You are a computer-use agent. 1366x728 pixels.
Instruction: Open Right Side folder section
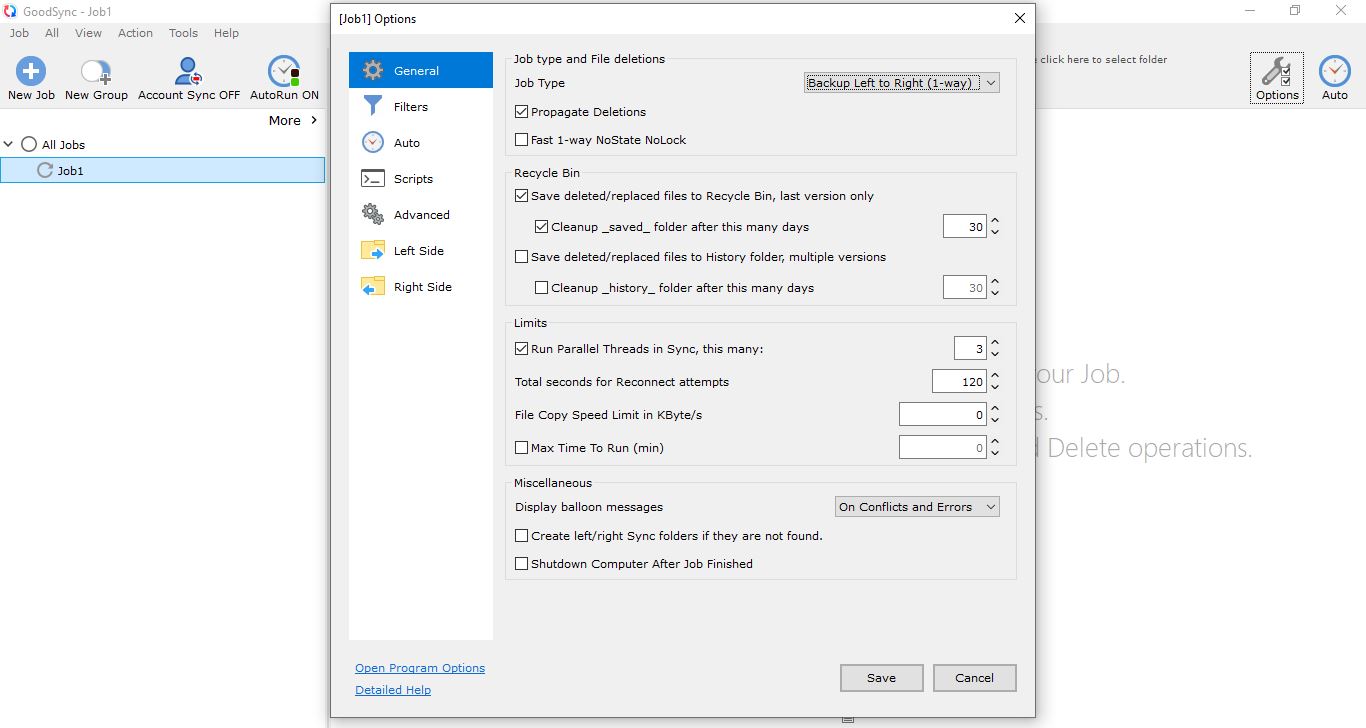tap(373, 287)
